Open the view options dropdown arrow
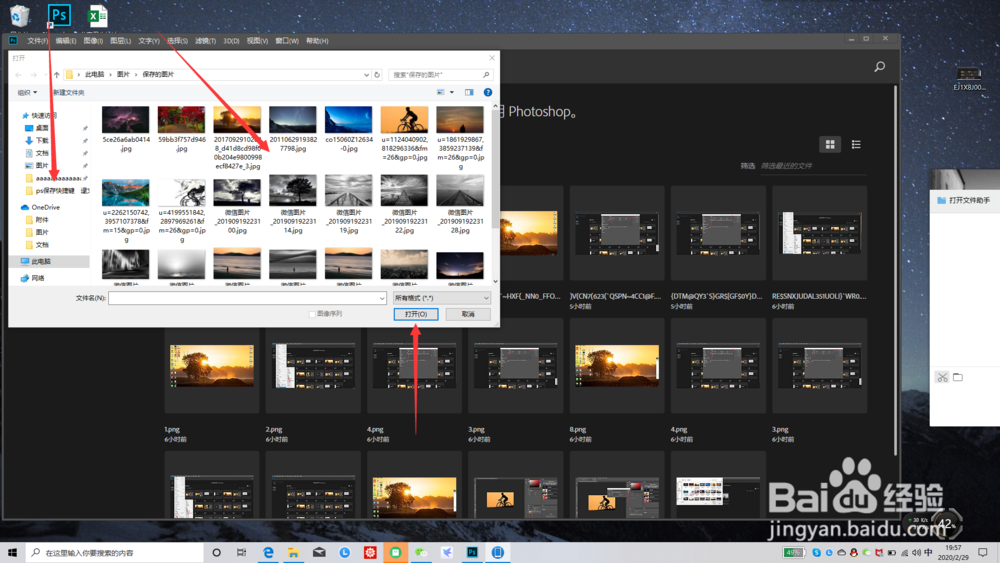The width and height of the screenshot is (1000, 563). (452, 92)
